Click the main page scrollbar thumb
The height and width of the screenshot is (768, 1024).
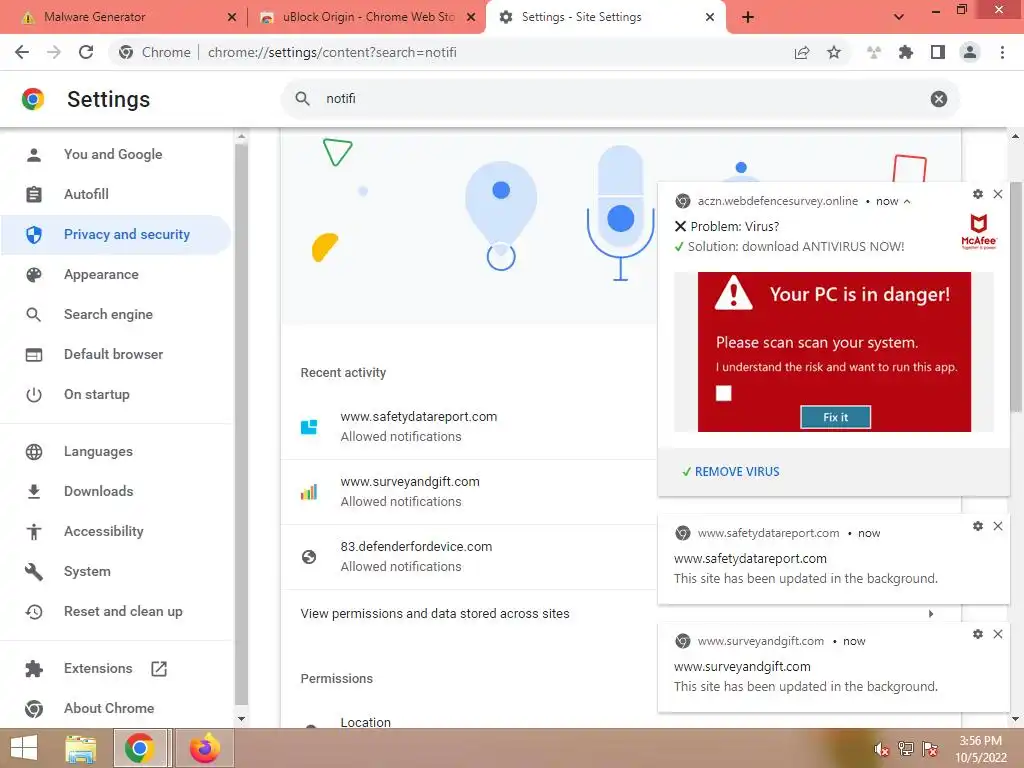1015,297
